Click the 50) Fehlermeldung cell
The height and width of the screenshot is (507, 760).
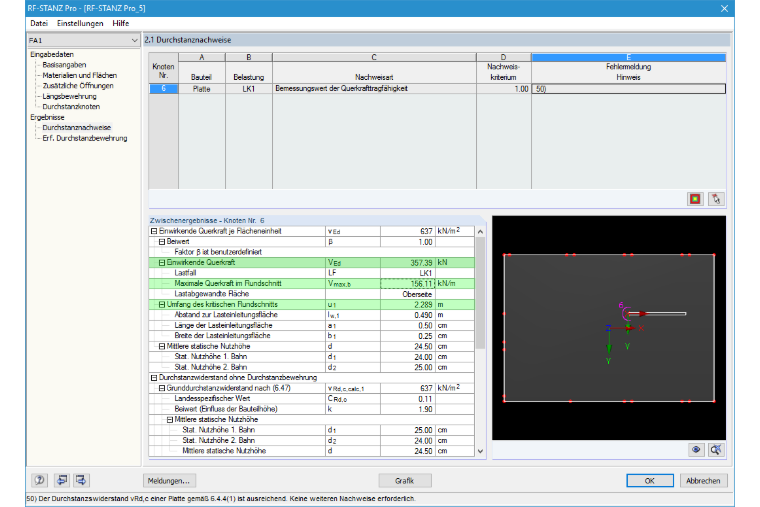tap(629, 89)
